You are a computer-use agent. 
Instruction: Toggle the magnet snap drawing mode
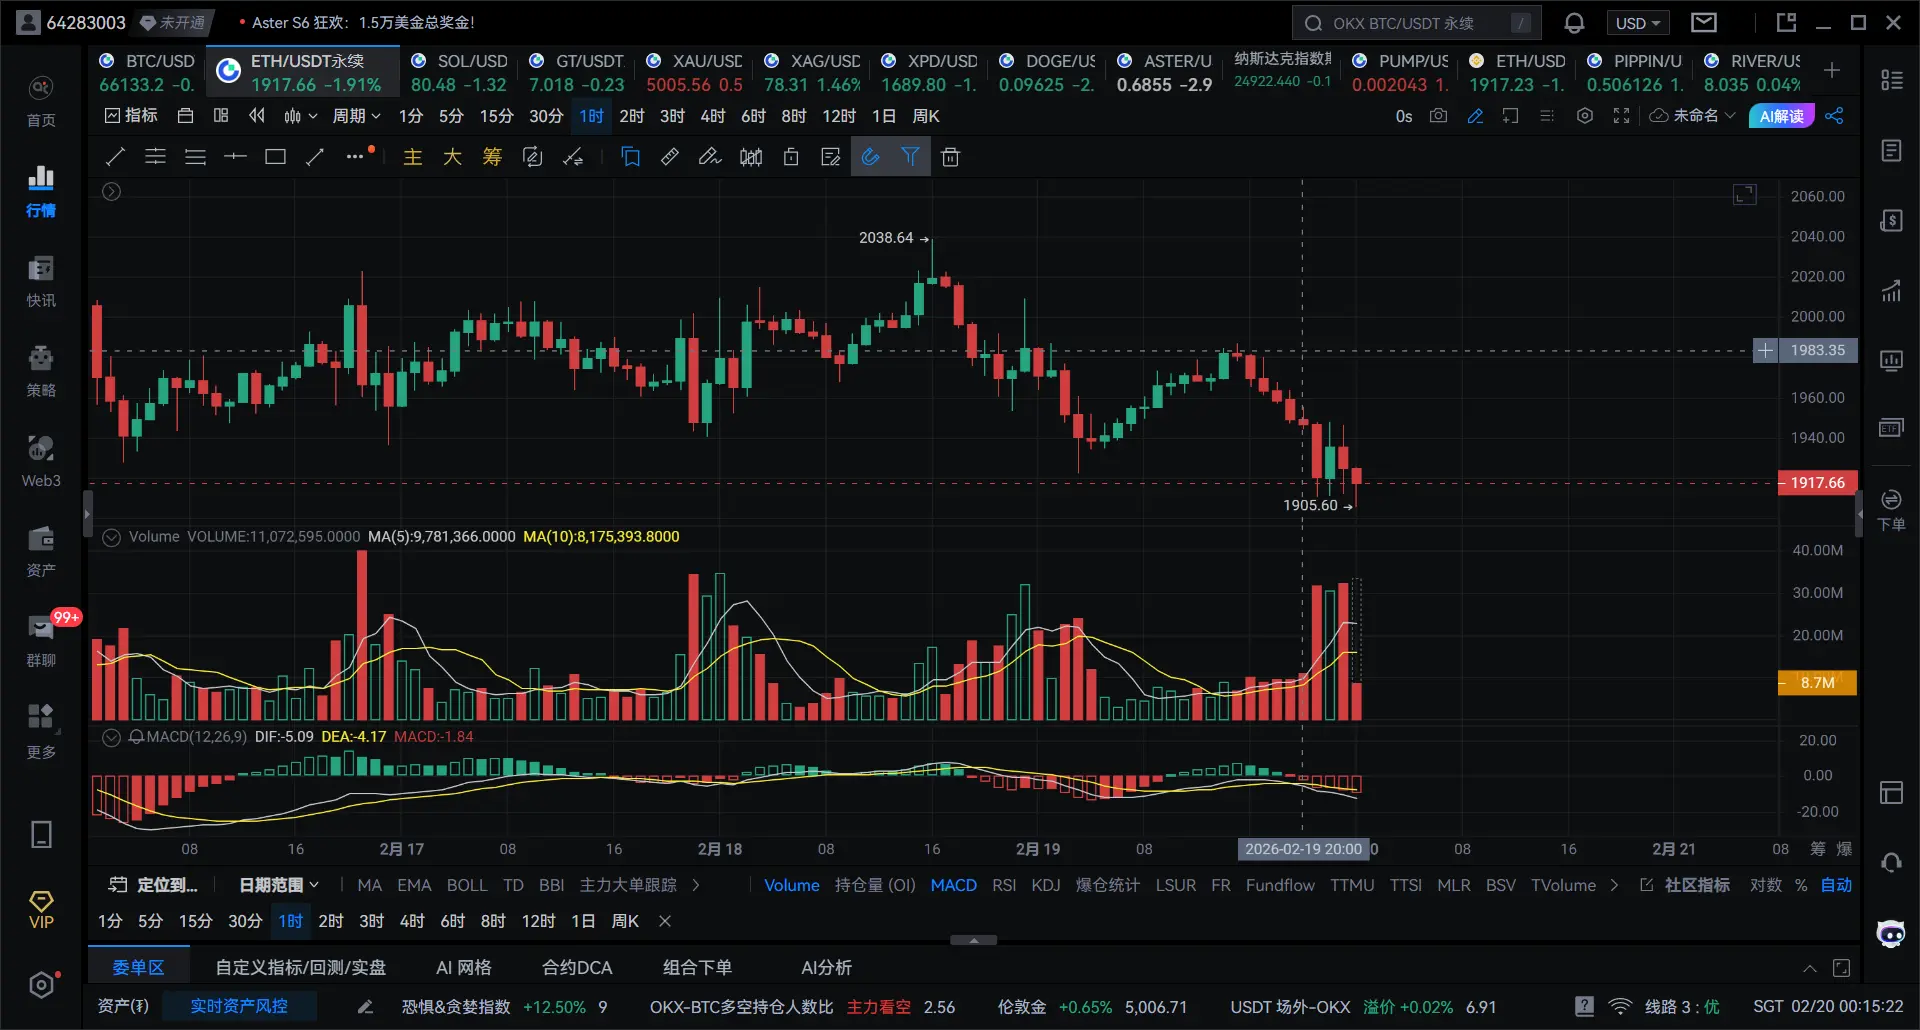pyautogui.click(x=870, y=156)
